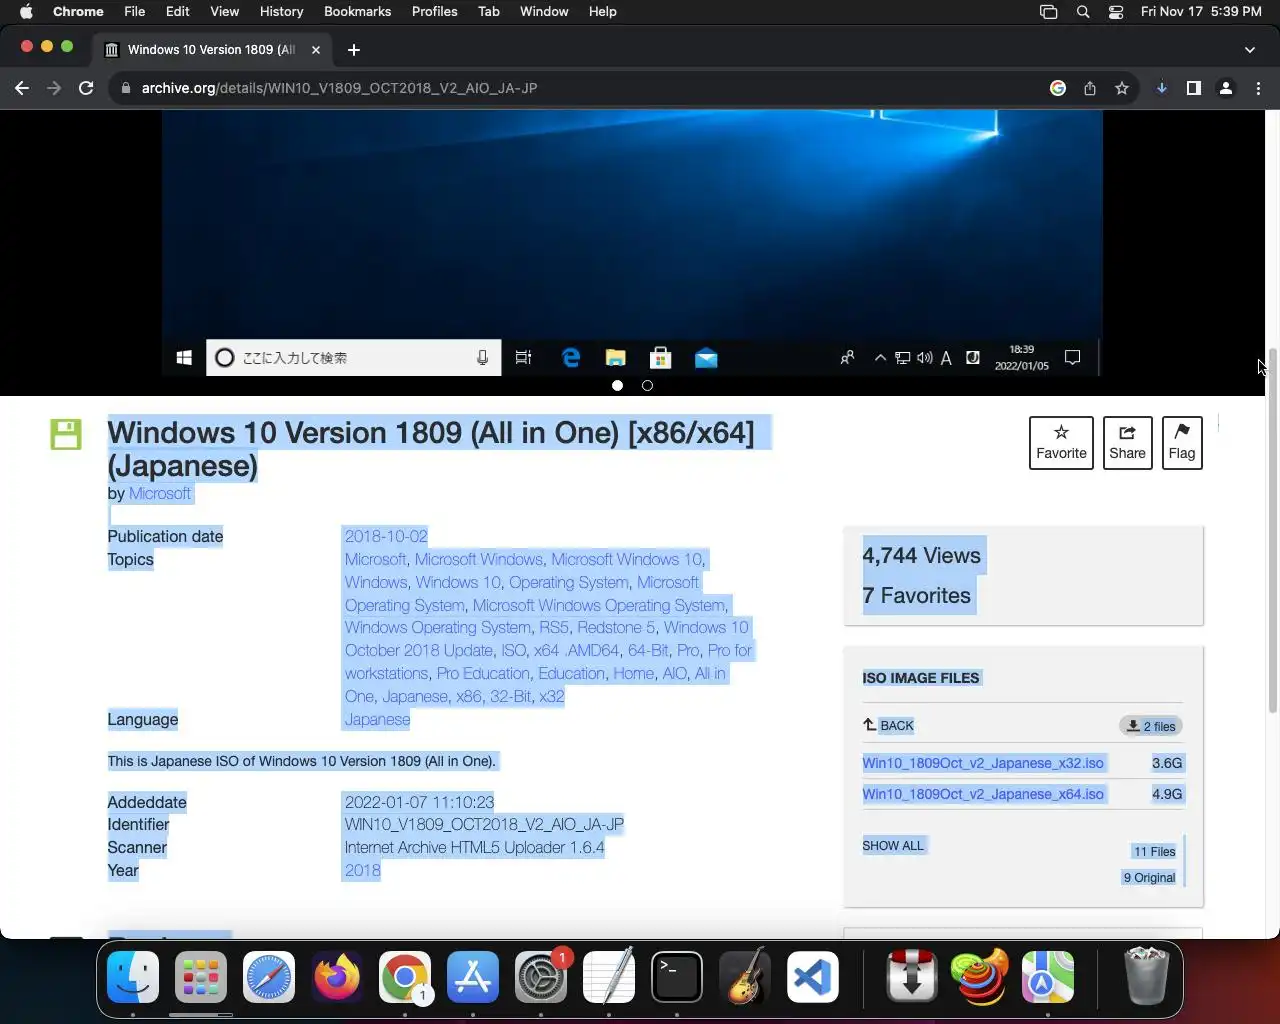This screenshot has height=1024, width=1280.
Task: Click the browser back arrow
Action: pos(22,88)
